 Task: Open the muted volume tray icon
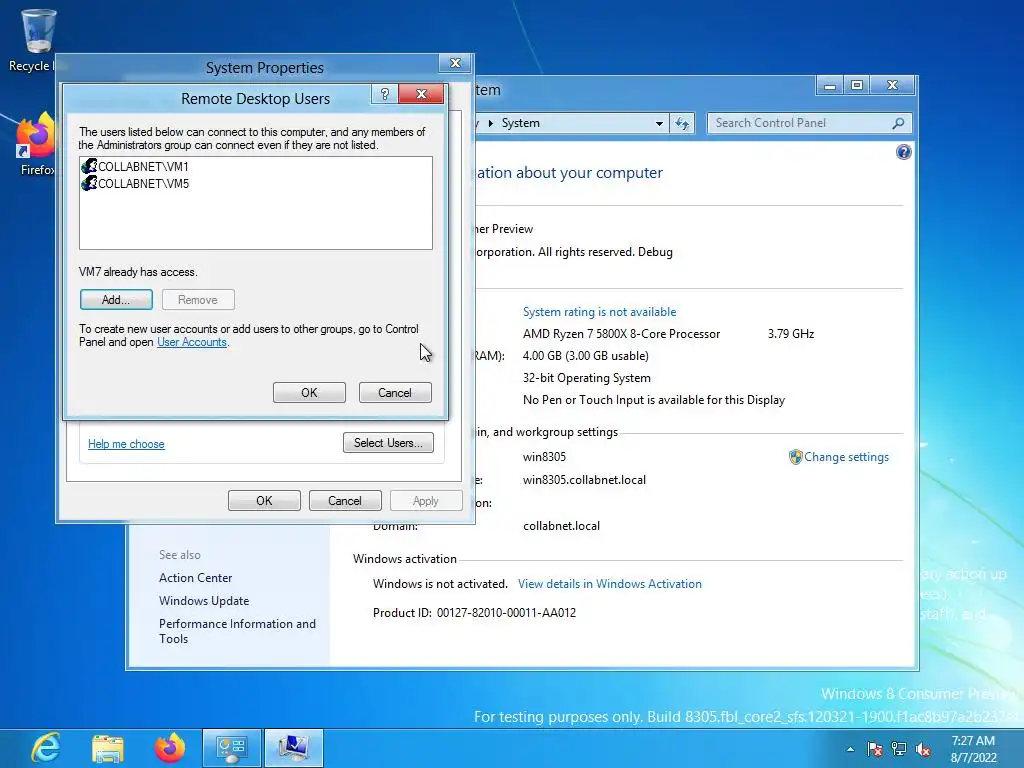pyautogui.click(x=923, y=749)
